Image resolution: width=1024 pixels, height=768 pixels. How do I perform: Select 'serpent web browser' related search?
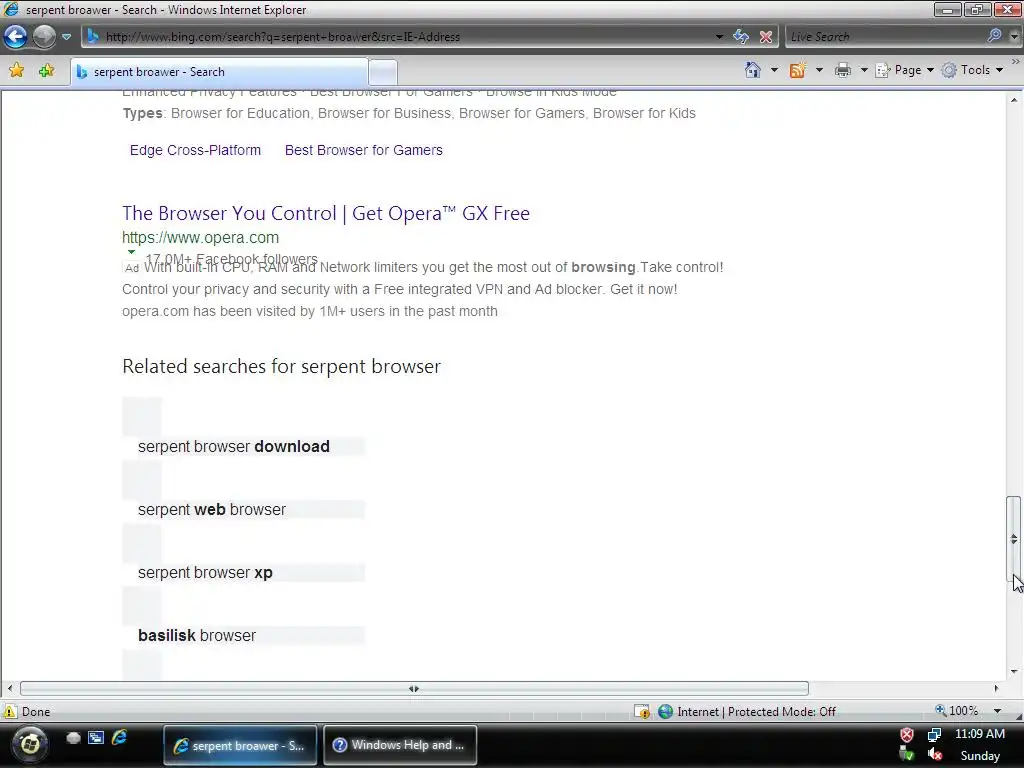(212, 509)
